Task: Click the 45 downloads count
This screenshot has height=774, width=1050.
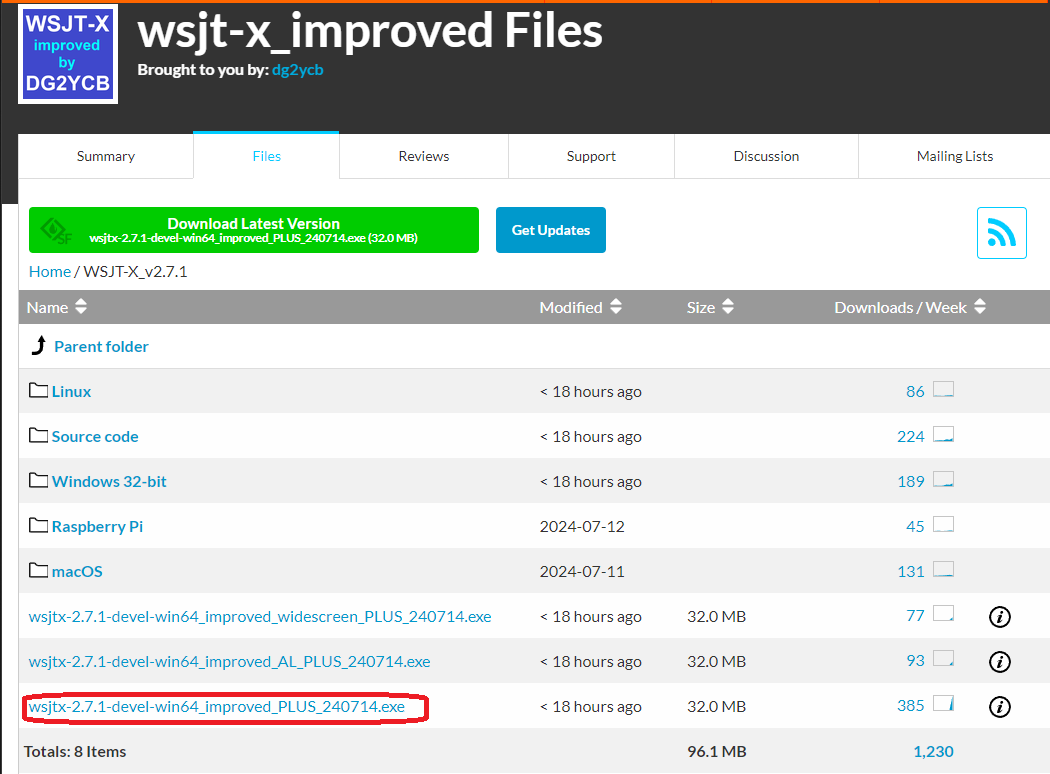Action: (915, 526)
